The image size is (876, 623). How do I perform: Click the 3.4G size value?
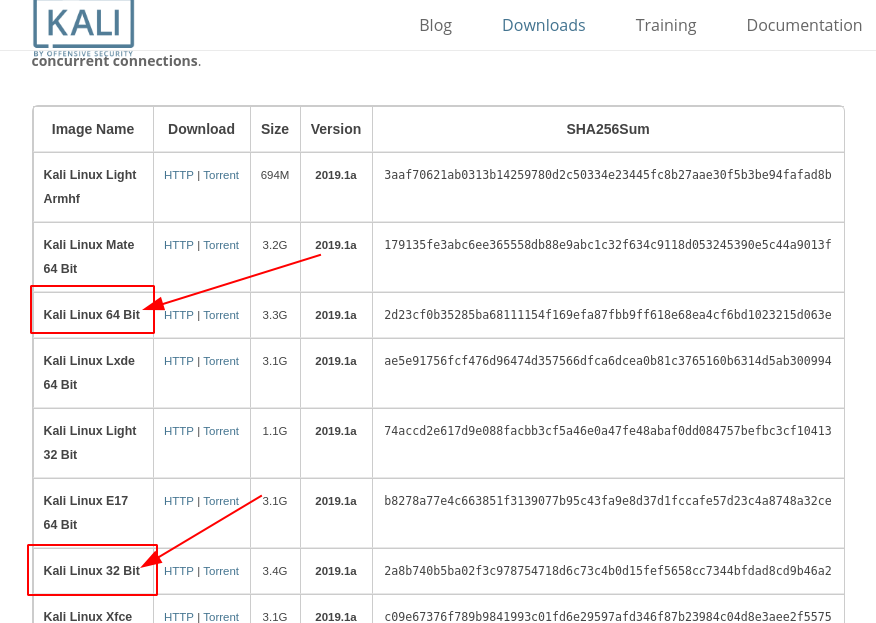pyautogui.click(x=275, y=571)
